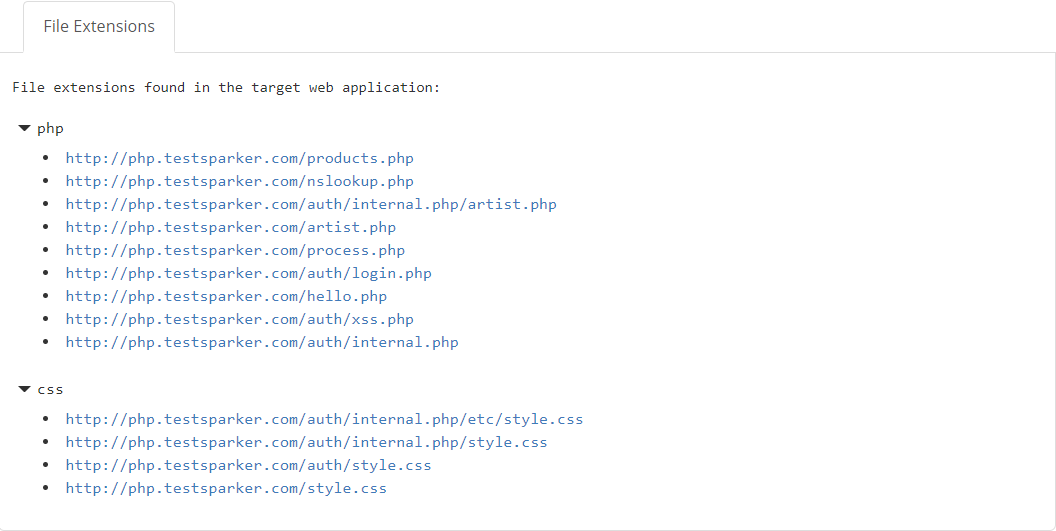Open the nslookup.php link

[x=239, y=181]
